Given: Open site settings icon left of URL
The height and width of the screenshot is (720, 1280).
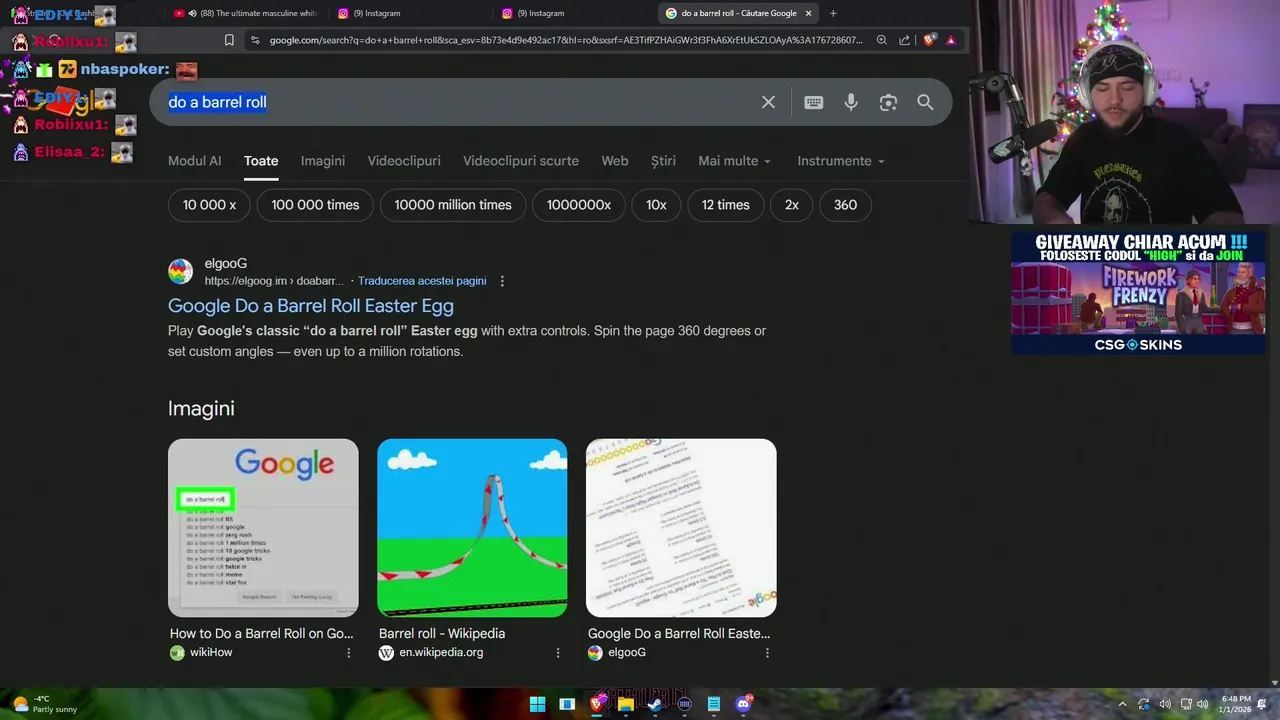Looking at the screenshot, I should point(255,40).
